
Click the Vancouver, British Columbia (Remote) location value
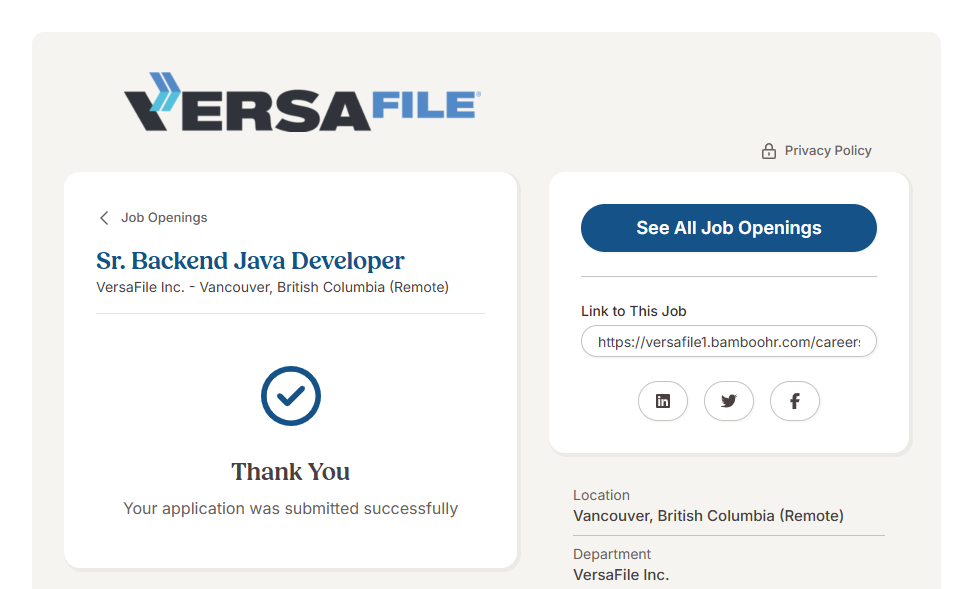click(708, 516)
